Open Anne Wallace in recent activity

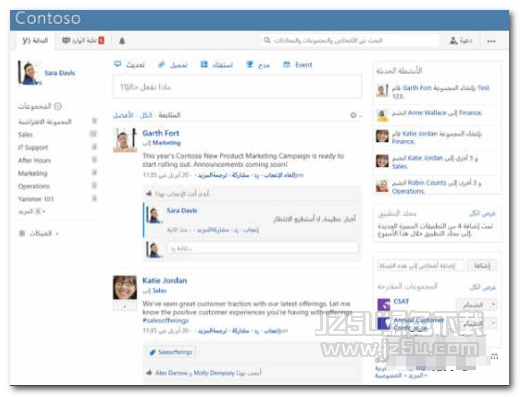(x=427, y=113)
